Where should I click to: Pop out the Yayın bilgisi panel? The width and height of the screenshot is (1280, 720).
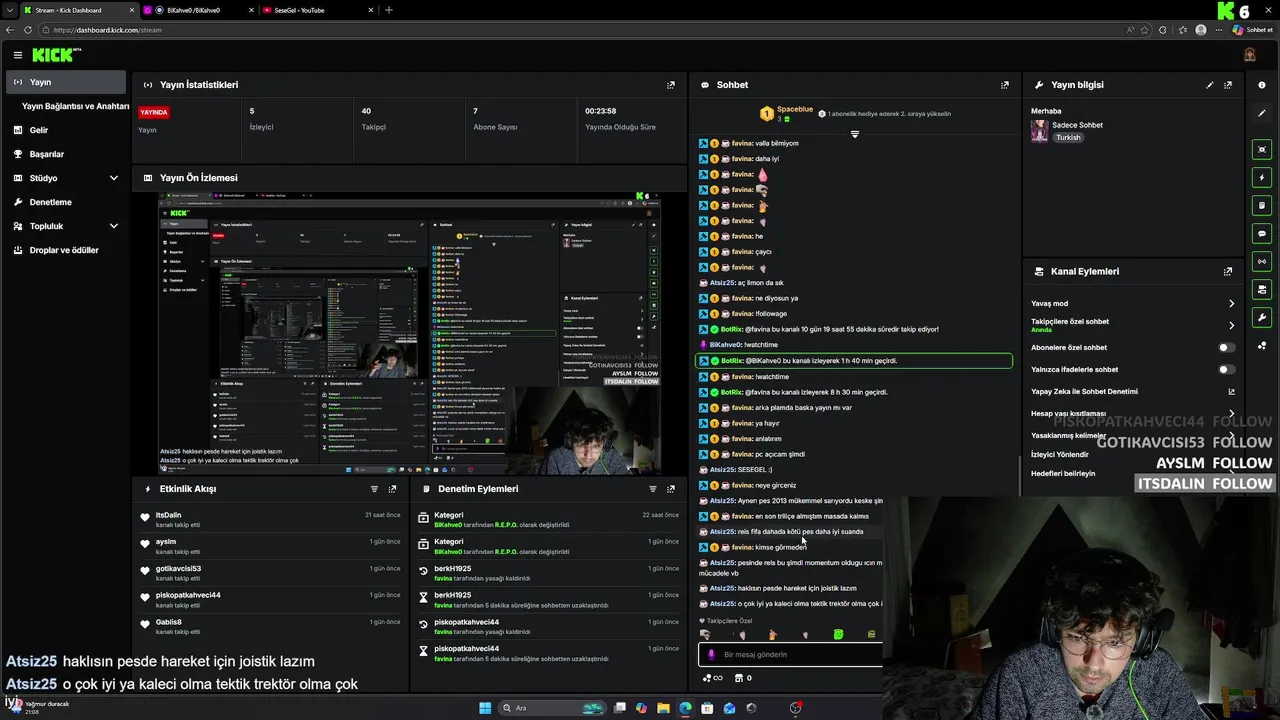click(1228, 85)
